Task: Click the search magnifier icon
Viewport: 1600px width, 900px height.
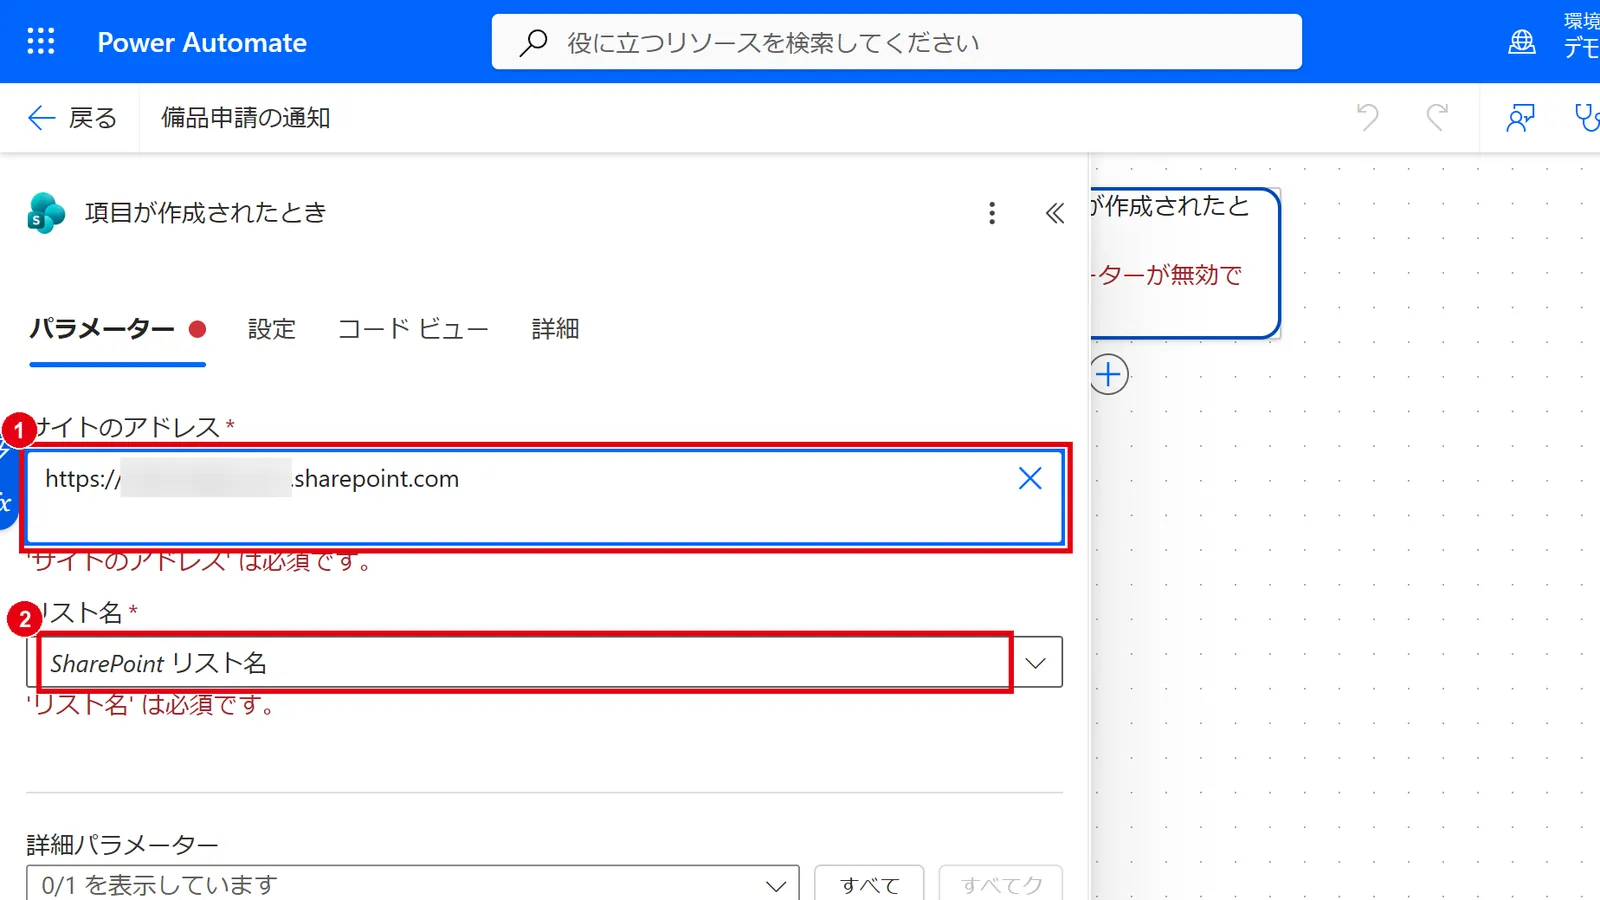Action: coord(534,42)
